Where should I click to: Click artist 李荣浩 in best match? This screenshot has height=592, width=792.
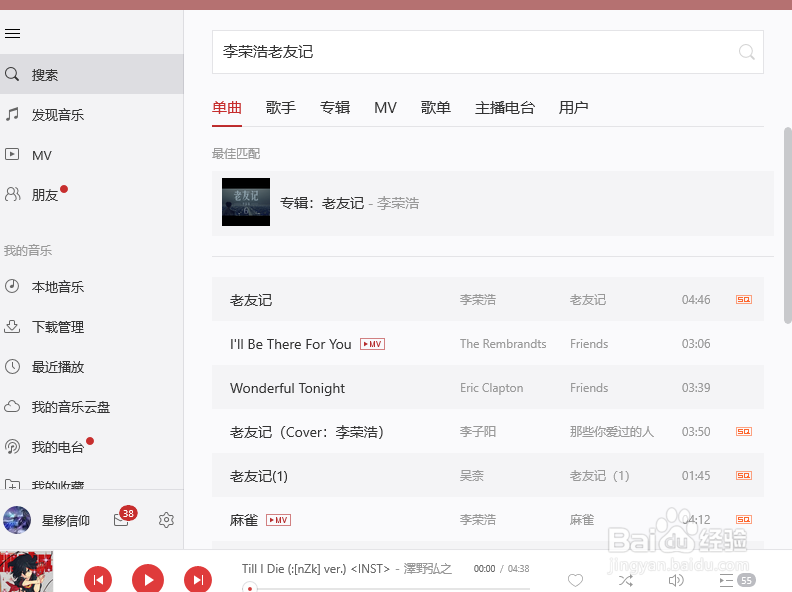398,203
